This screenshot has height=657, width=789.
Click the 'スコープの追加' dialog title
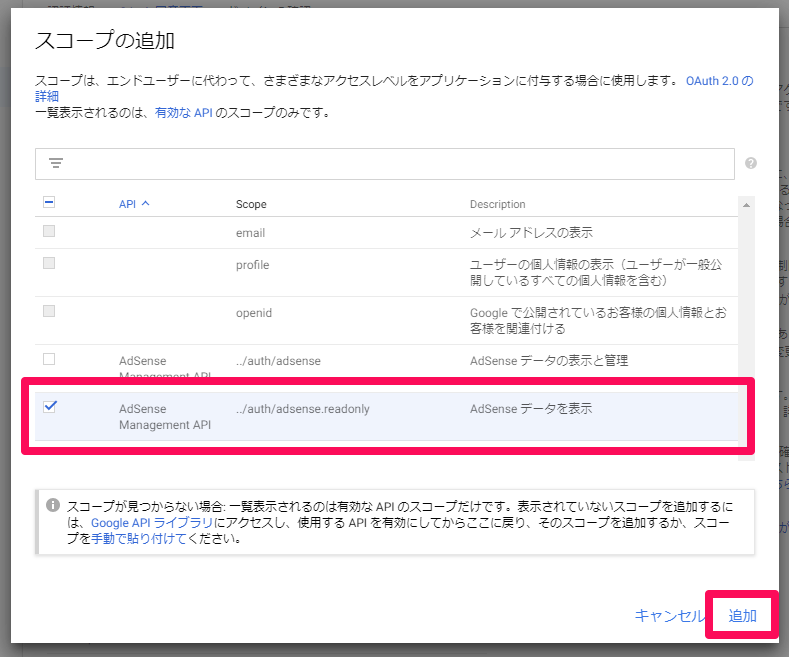105,40
